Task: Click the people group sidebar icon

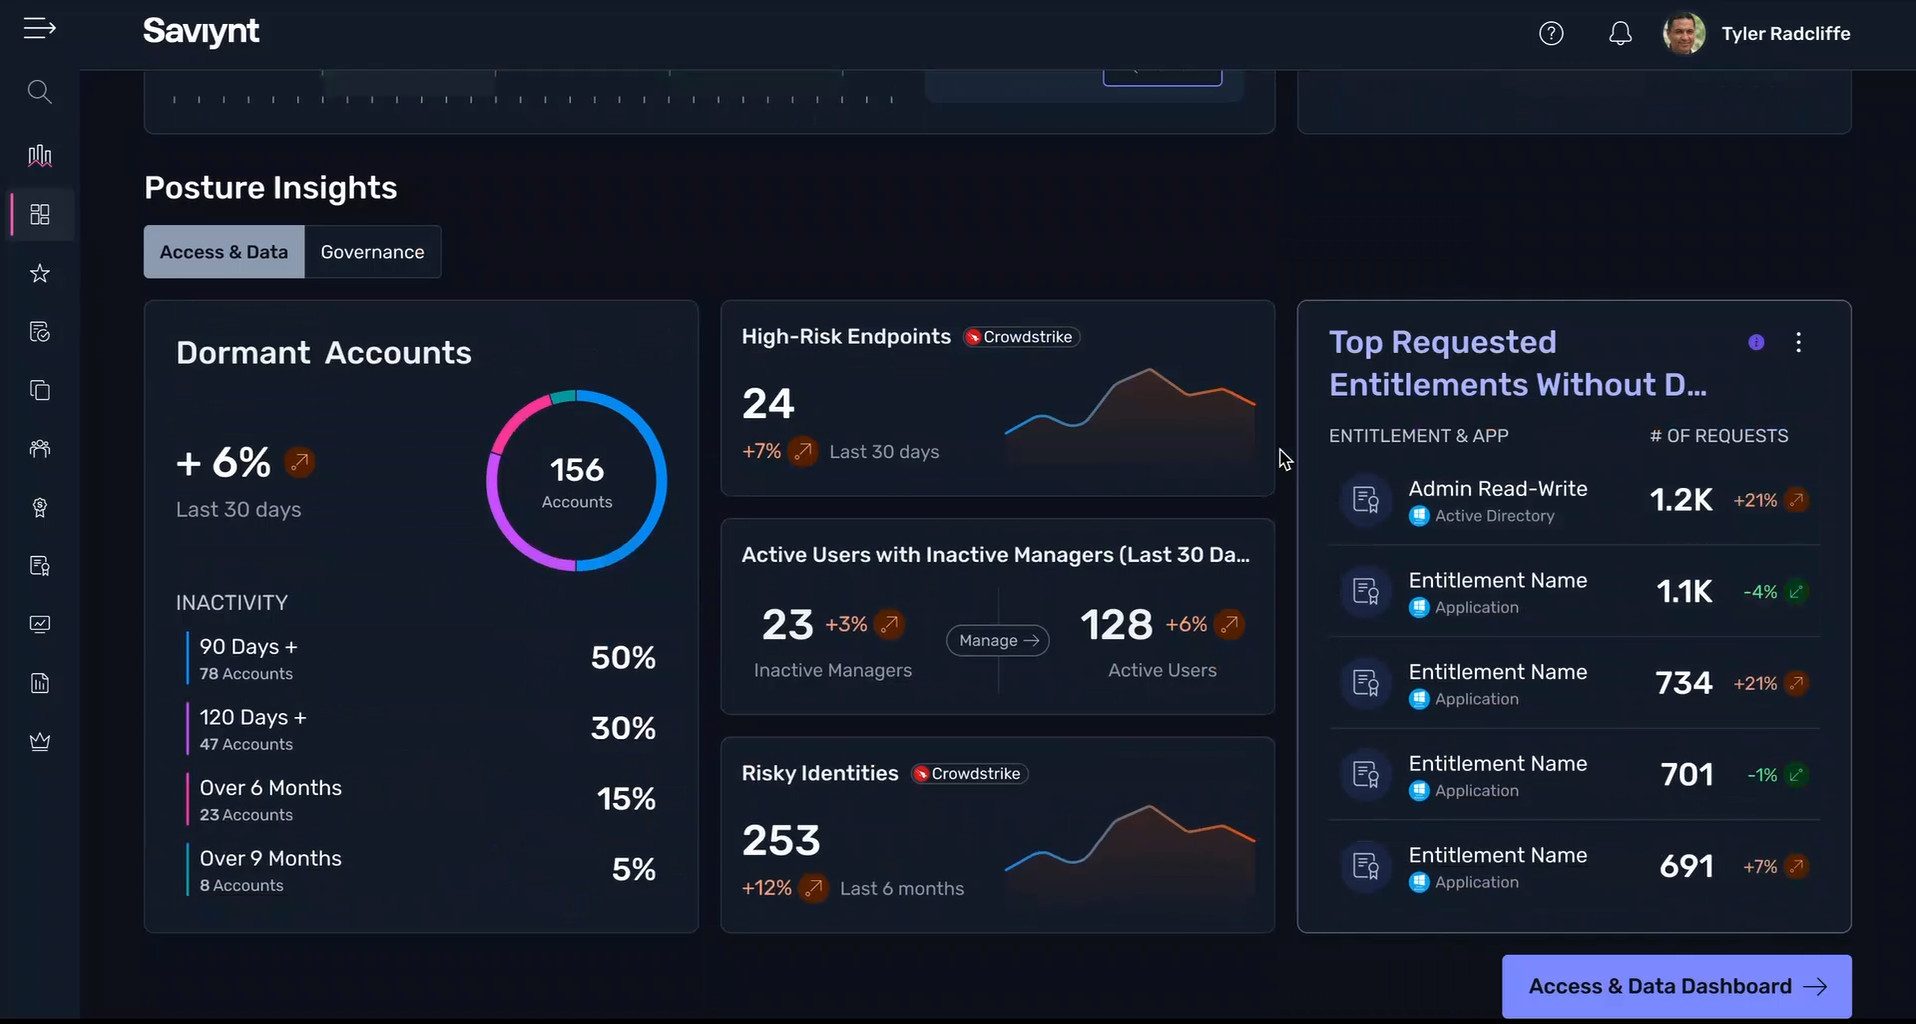Action: pos(40,449)
